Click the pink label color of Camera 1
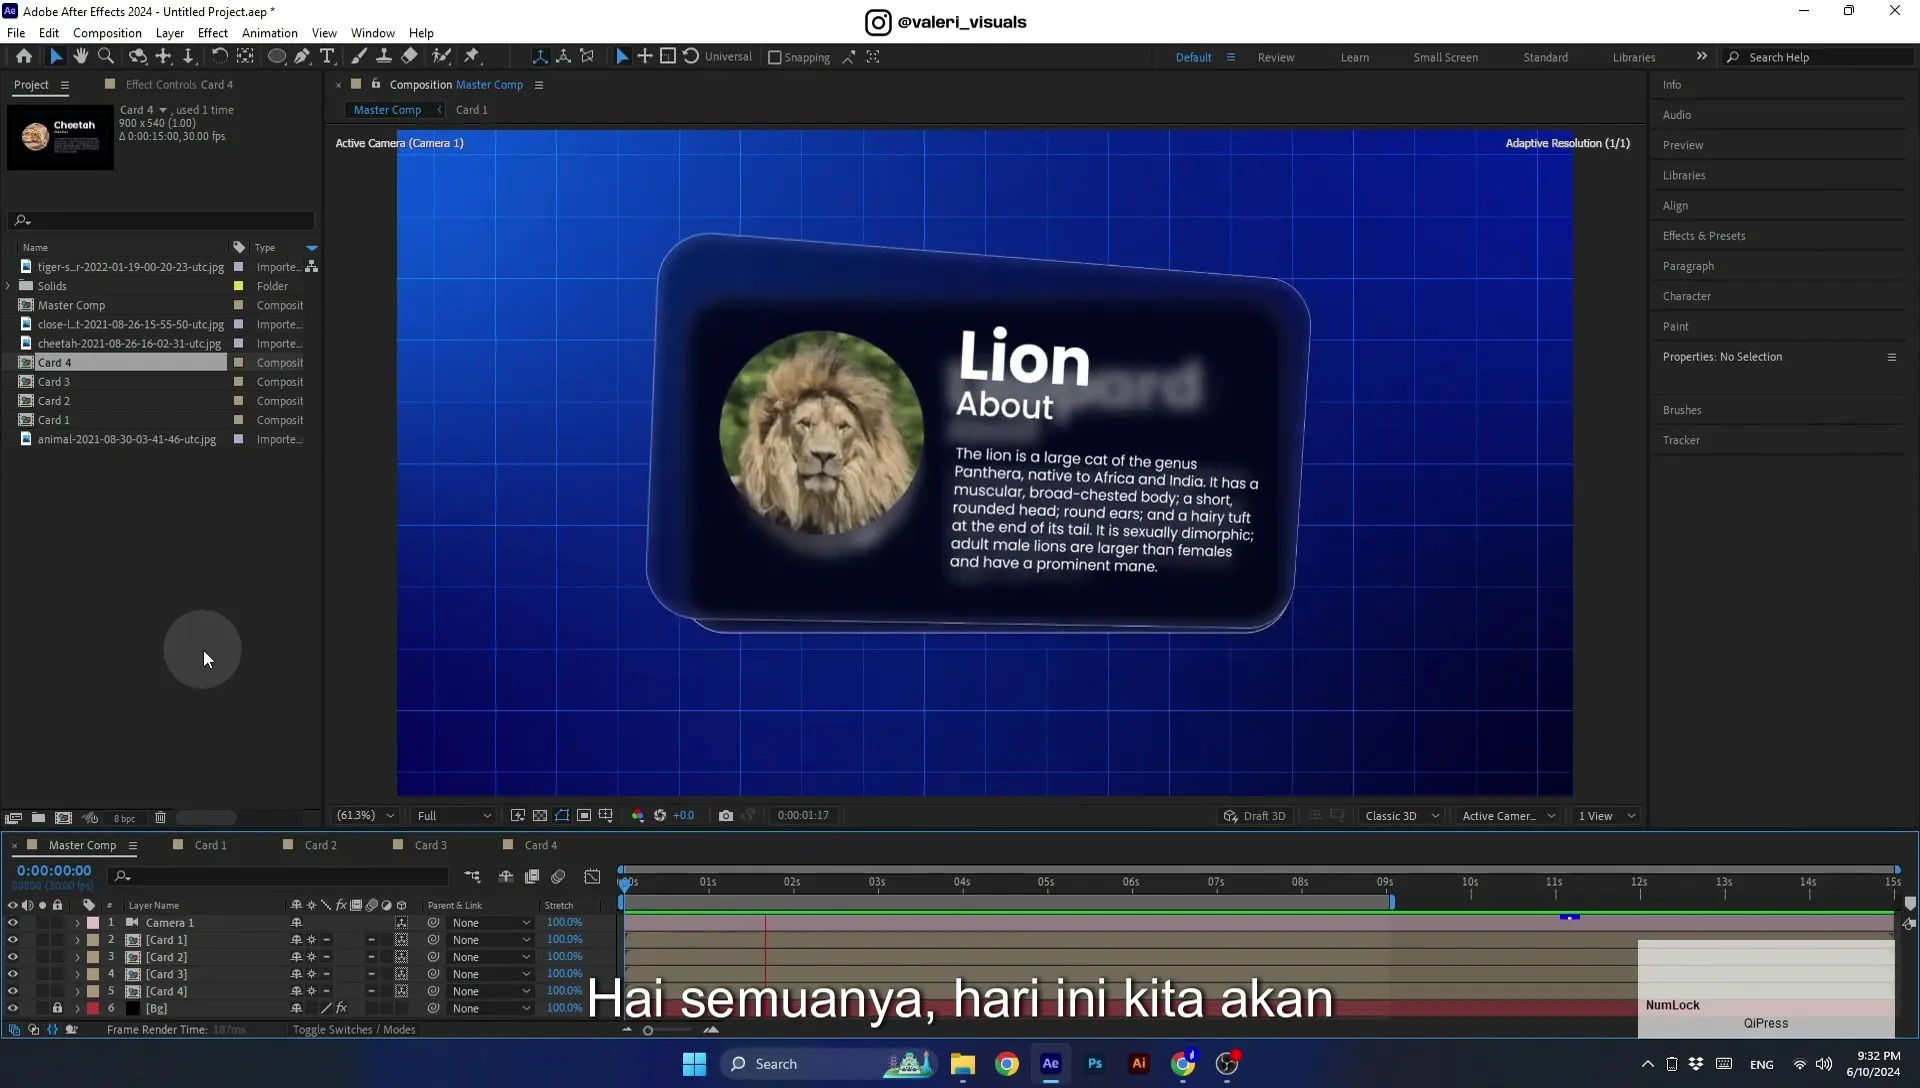This screenshot has width=1920, height=1088. point(93,923)
